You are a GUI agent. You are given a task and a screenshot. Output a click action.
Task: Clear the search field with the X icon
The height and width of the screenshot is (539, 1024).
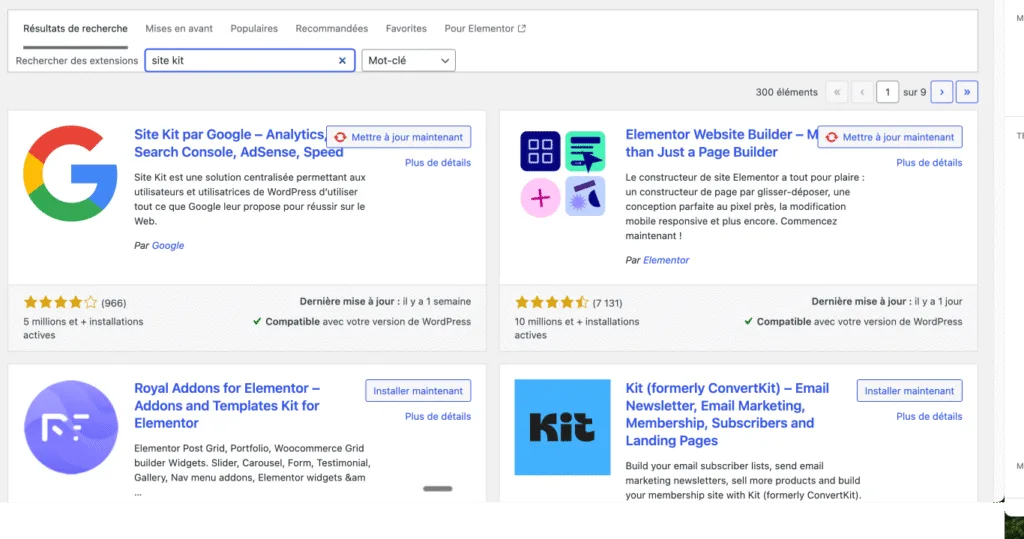[342, 60]
